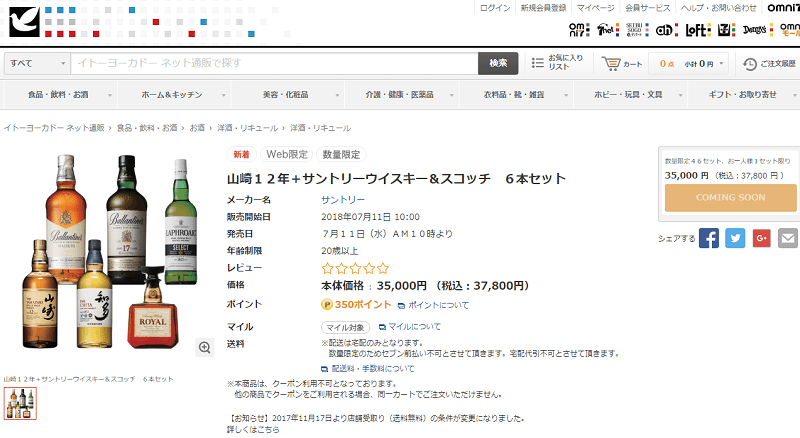Viewport: 800px width, 438px height.
Task: Share product on Twitter
Action: click(735, 238)
